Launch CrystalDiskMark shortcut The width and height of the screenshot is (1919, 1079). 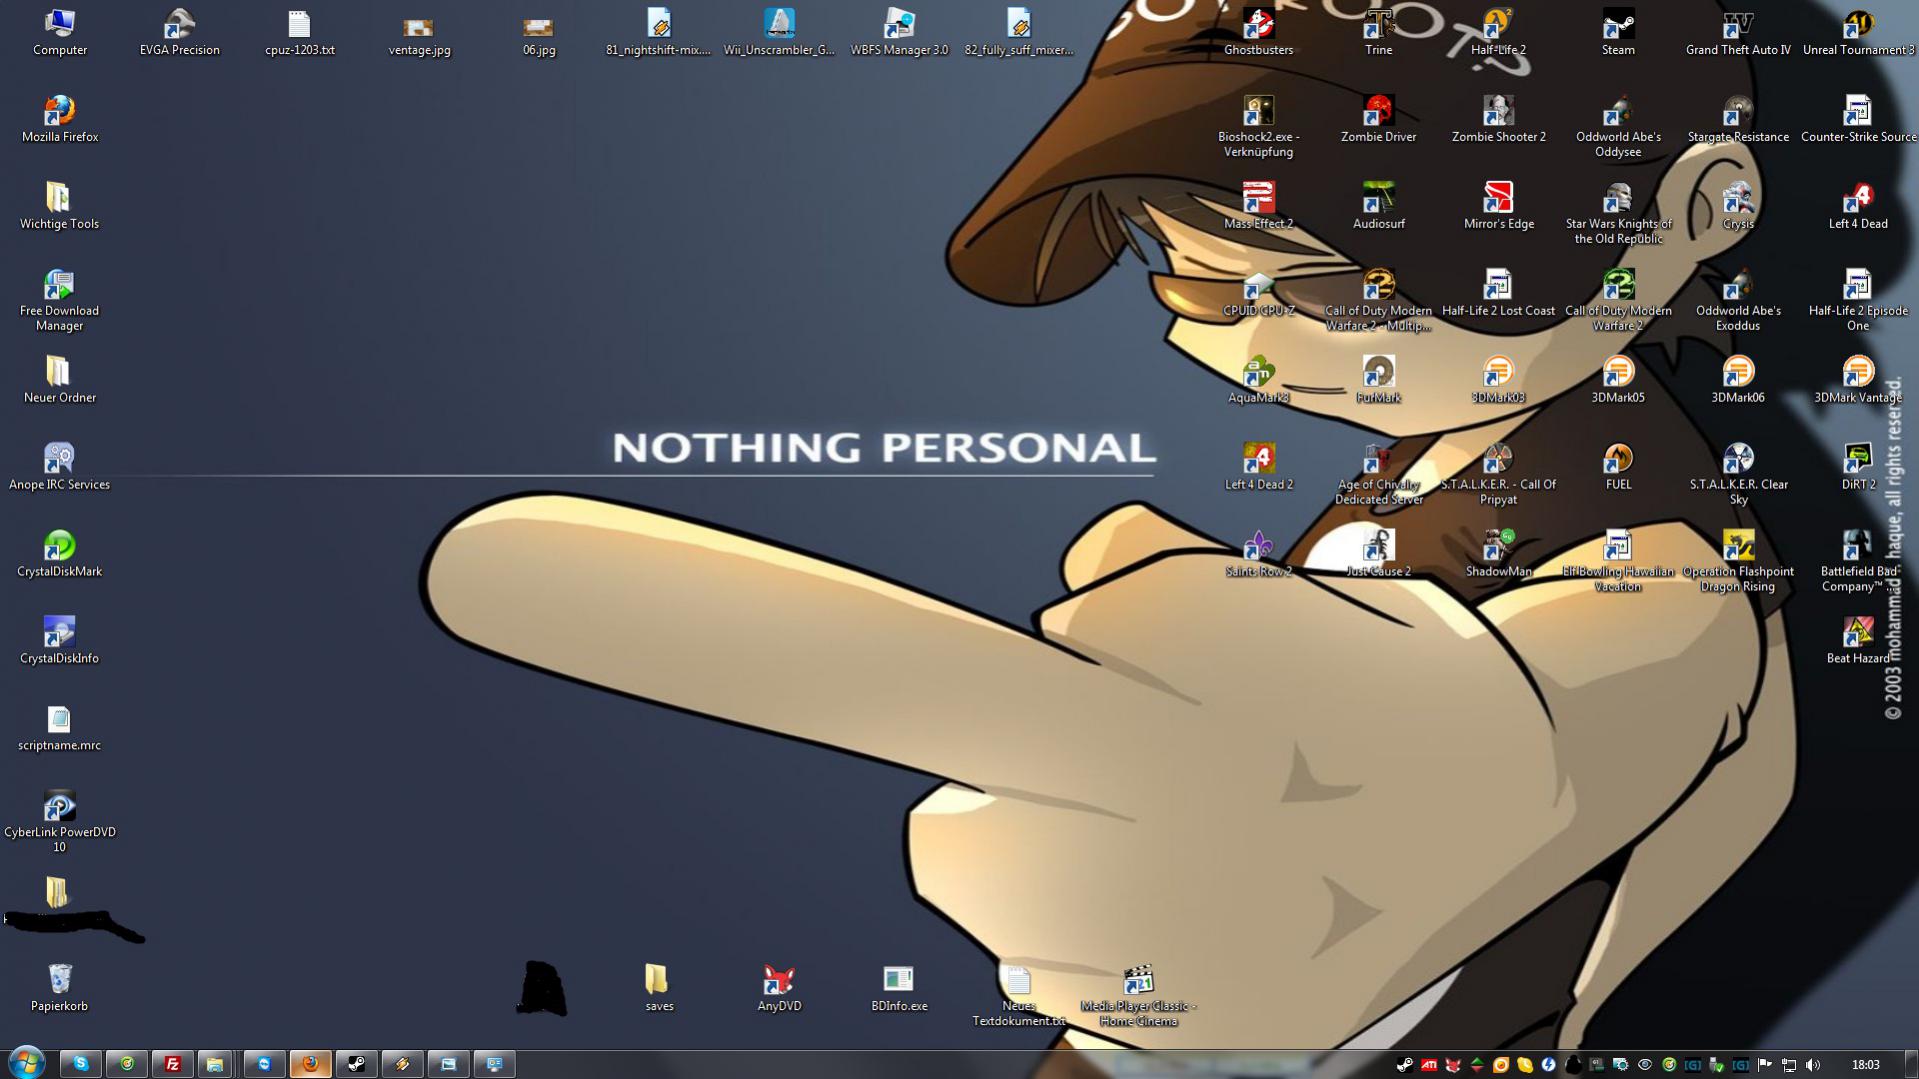[x=59, y=553]
